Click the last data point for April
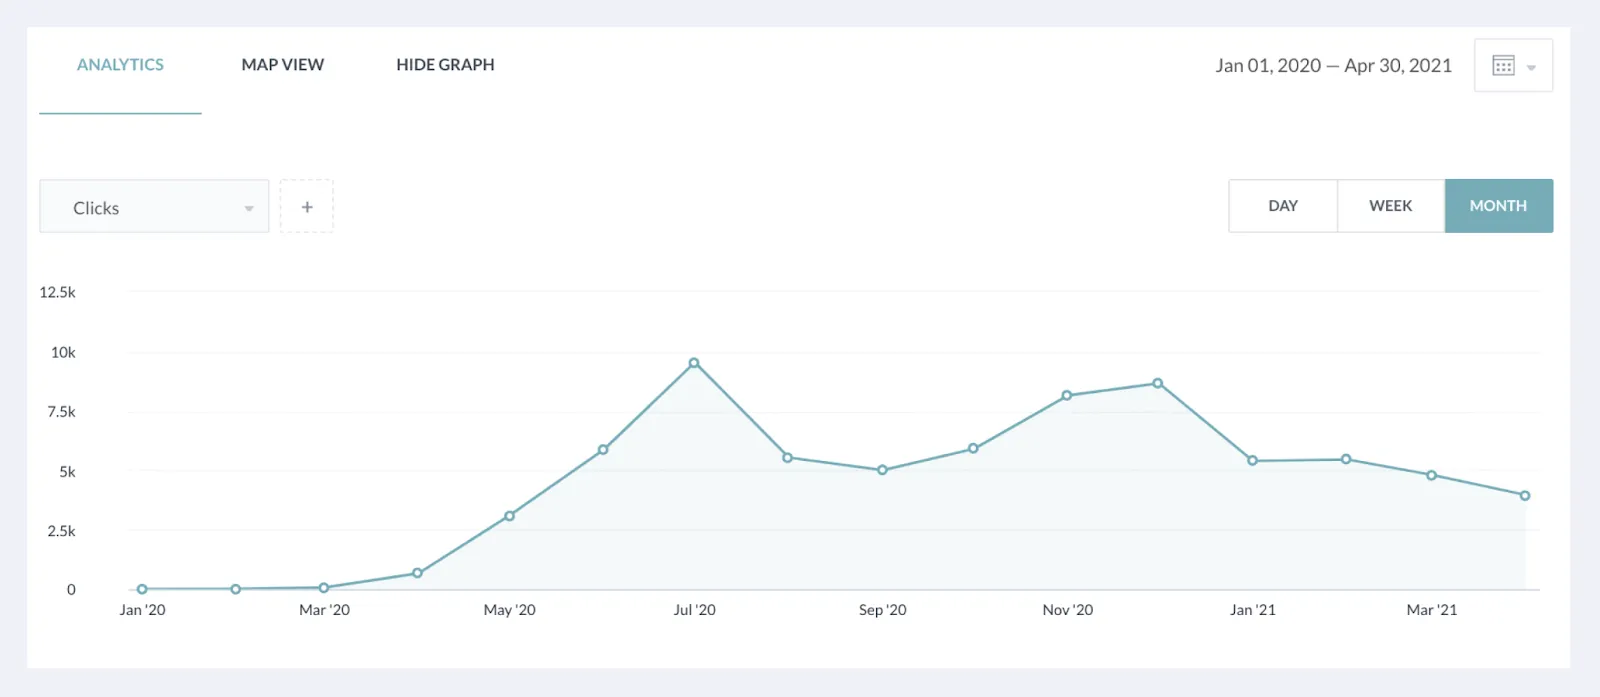This screenshot has height=697, width=1600. pos(1525,495)
